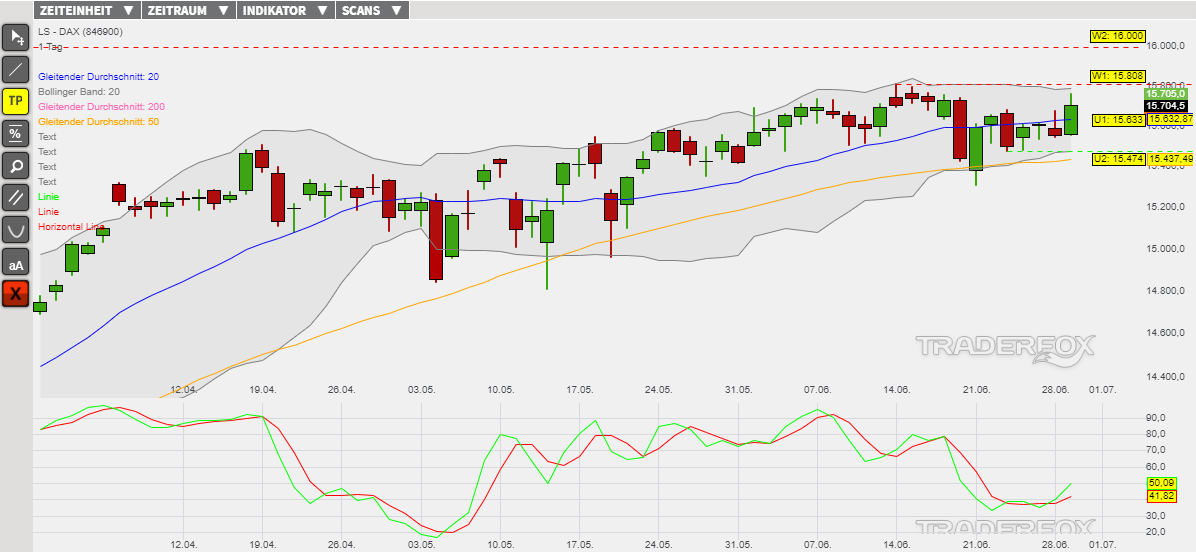Click the red X delete button
Image resolution: width=1196 pixels, height=552 pixels.
tap(16, 293)
